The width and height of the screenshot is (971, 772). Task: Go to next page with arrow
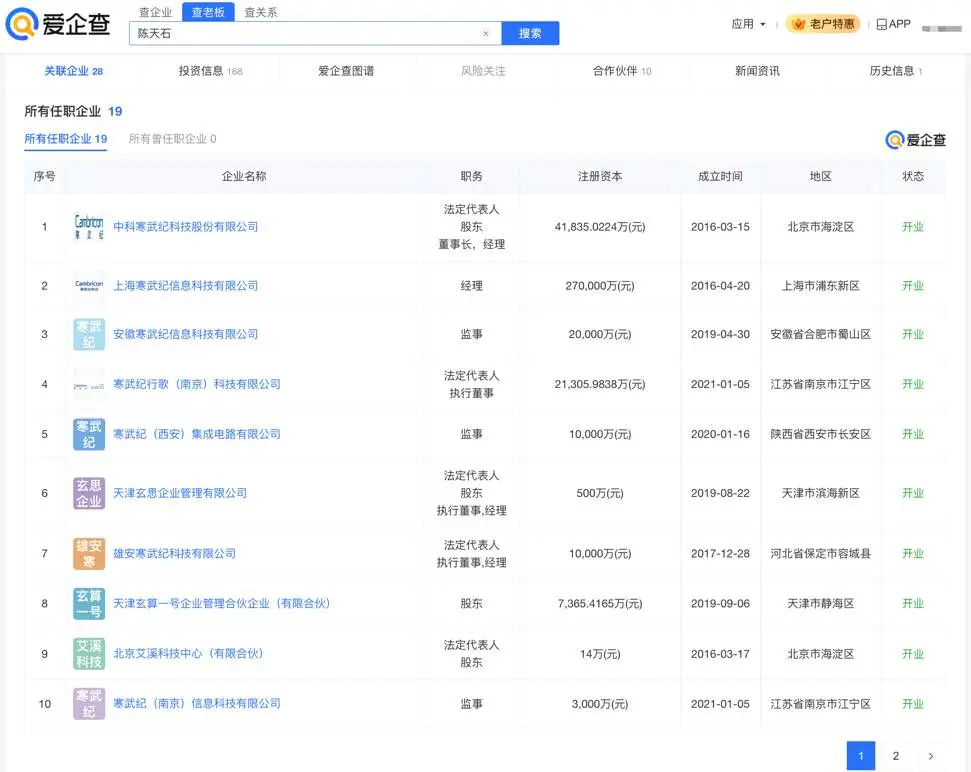click(x=931, y=756)
